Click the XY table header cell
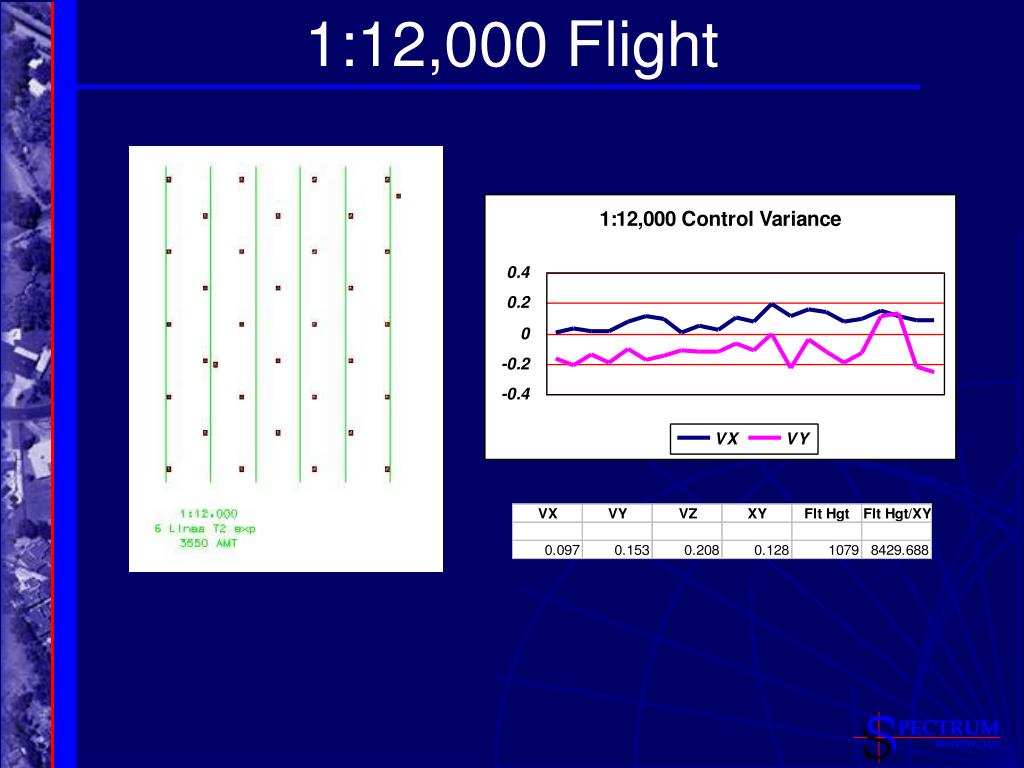 757,513
